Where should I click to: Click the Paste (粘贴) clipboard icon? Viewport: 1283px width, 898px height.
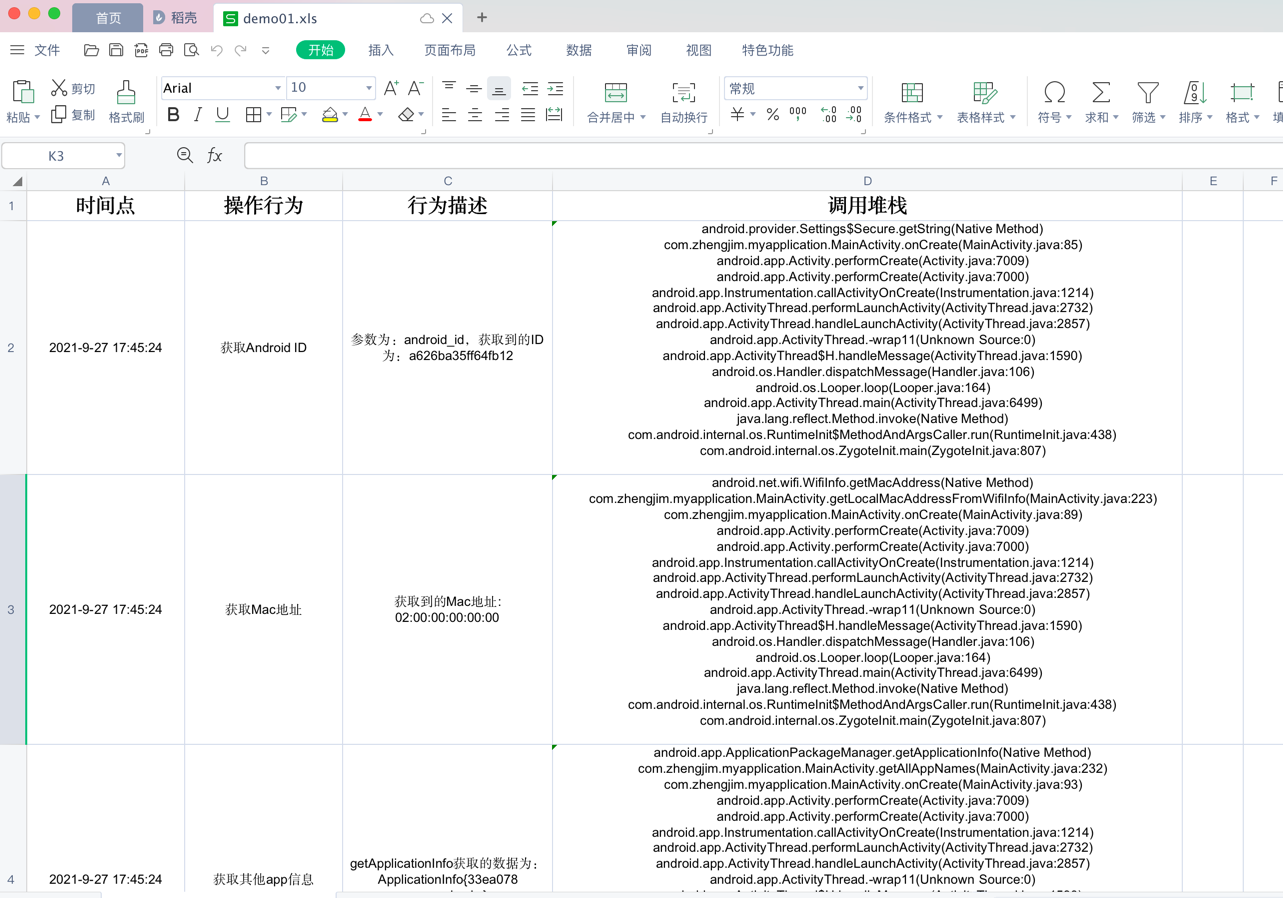(x=22, y=92)
